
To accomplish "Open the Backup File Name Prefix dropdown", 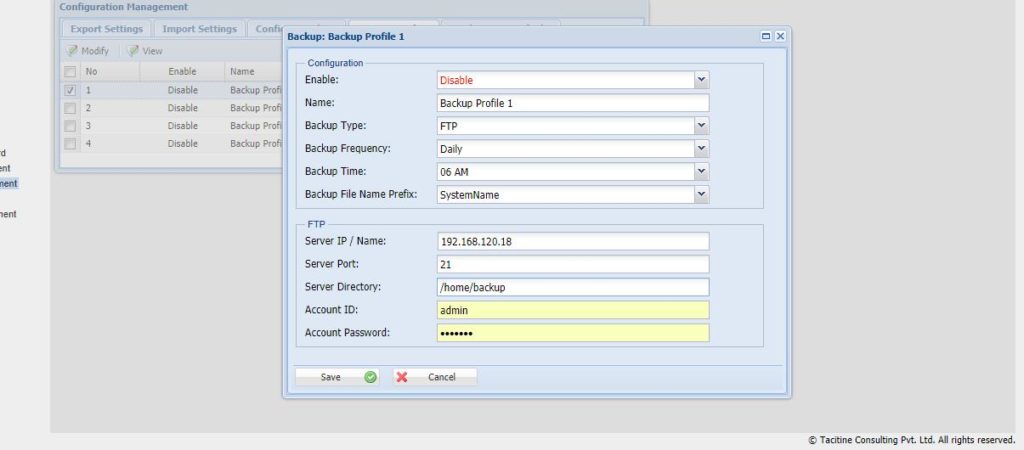I will (x=701, y=195).
